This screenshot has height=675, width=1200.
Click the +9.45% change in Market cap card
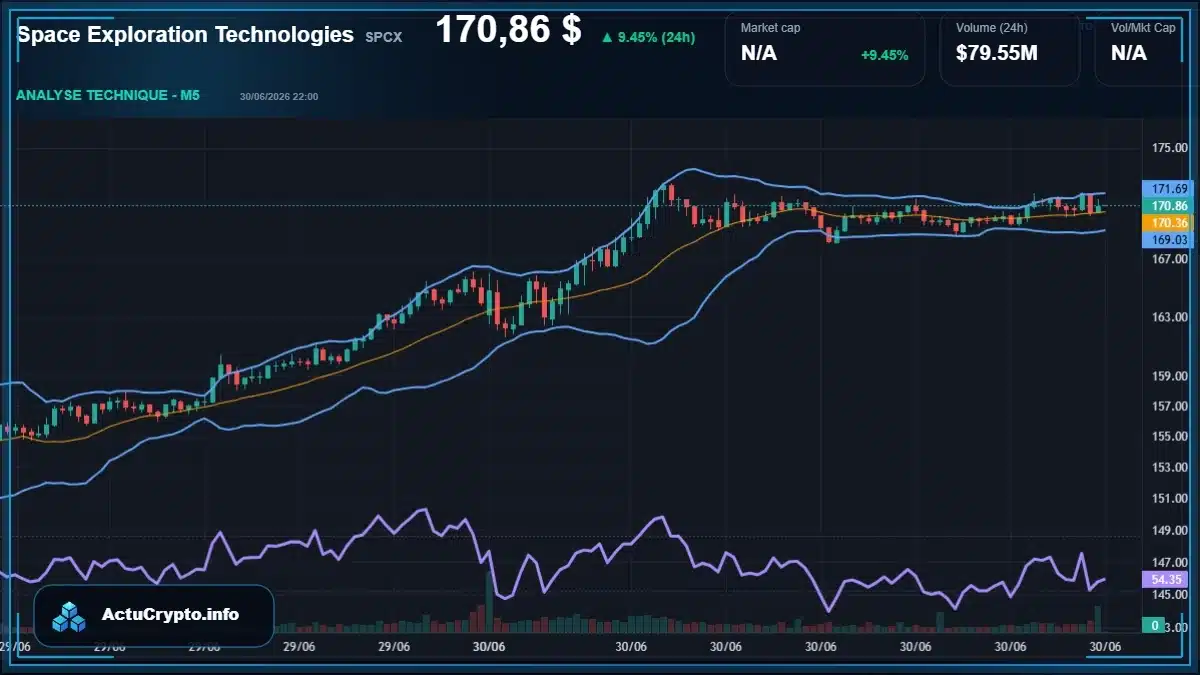[885, 55]
